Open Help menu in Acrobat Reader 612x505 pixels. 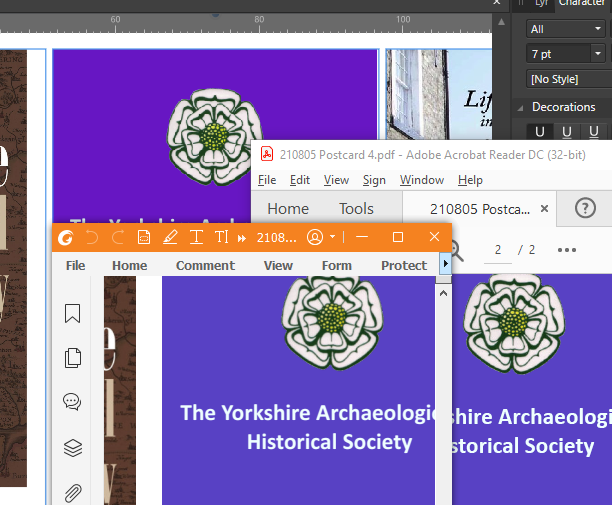[x=470, y=180]
